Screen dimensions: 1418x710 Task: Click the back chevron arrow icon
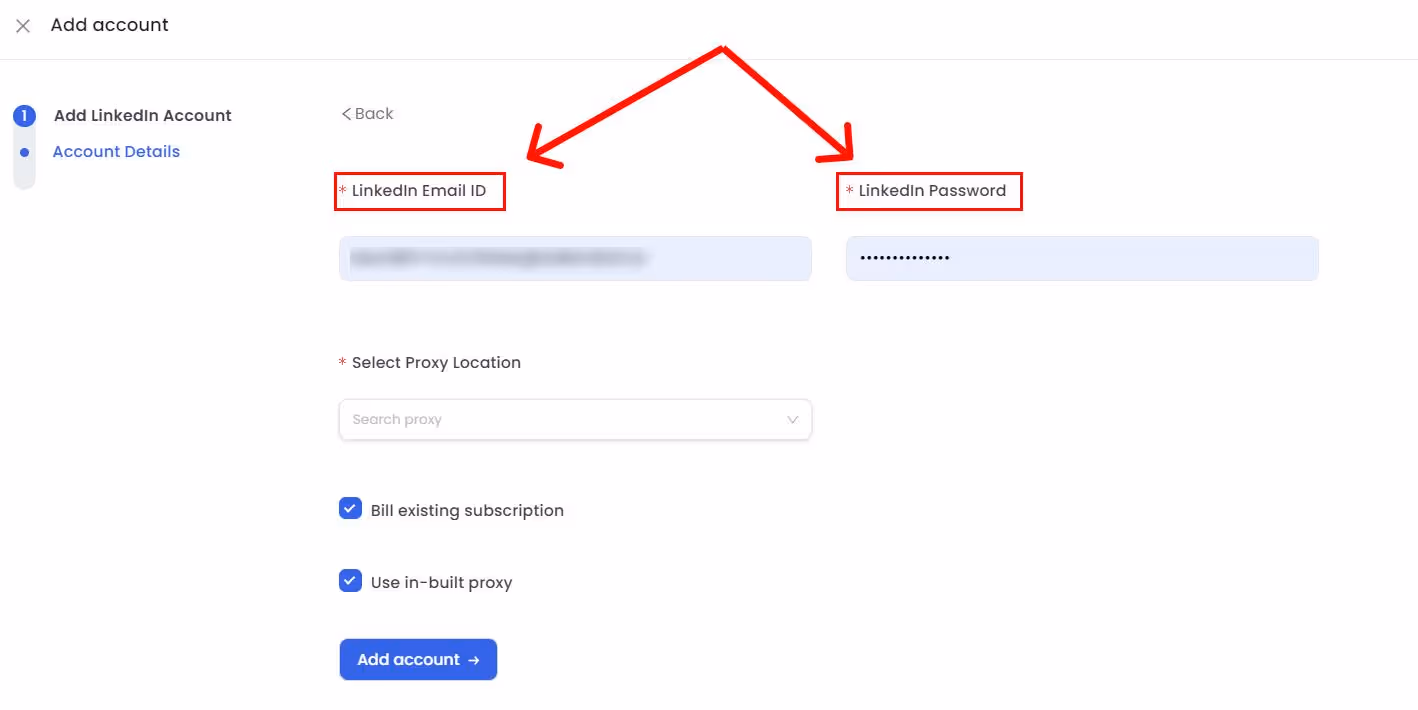click(347, 113)
